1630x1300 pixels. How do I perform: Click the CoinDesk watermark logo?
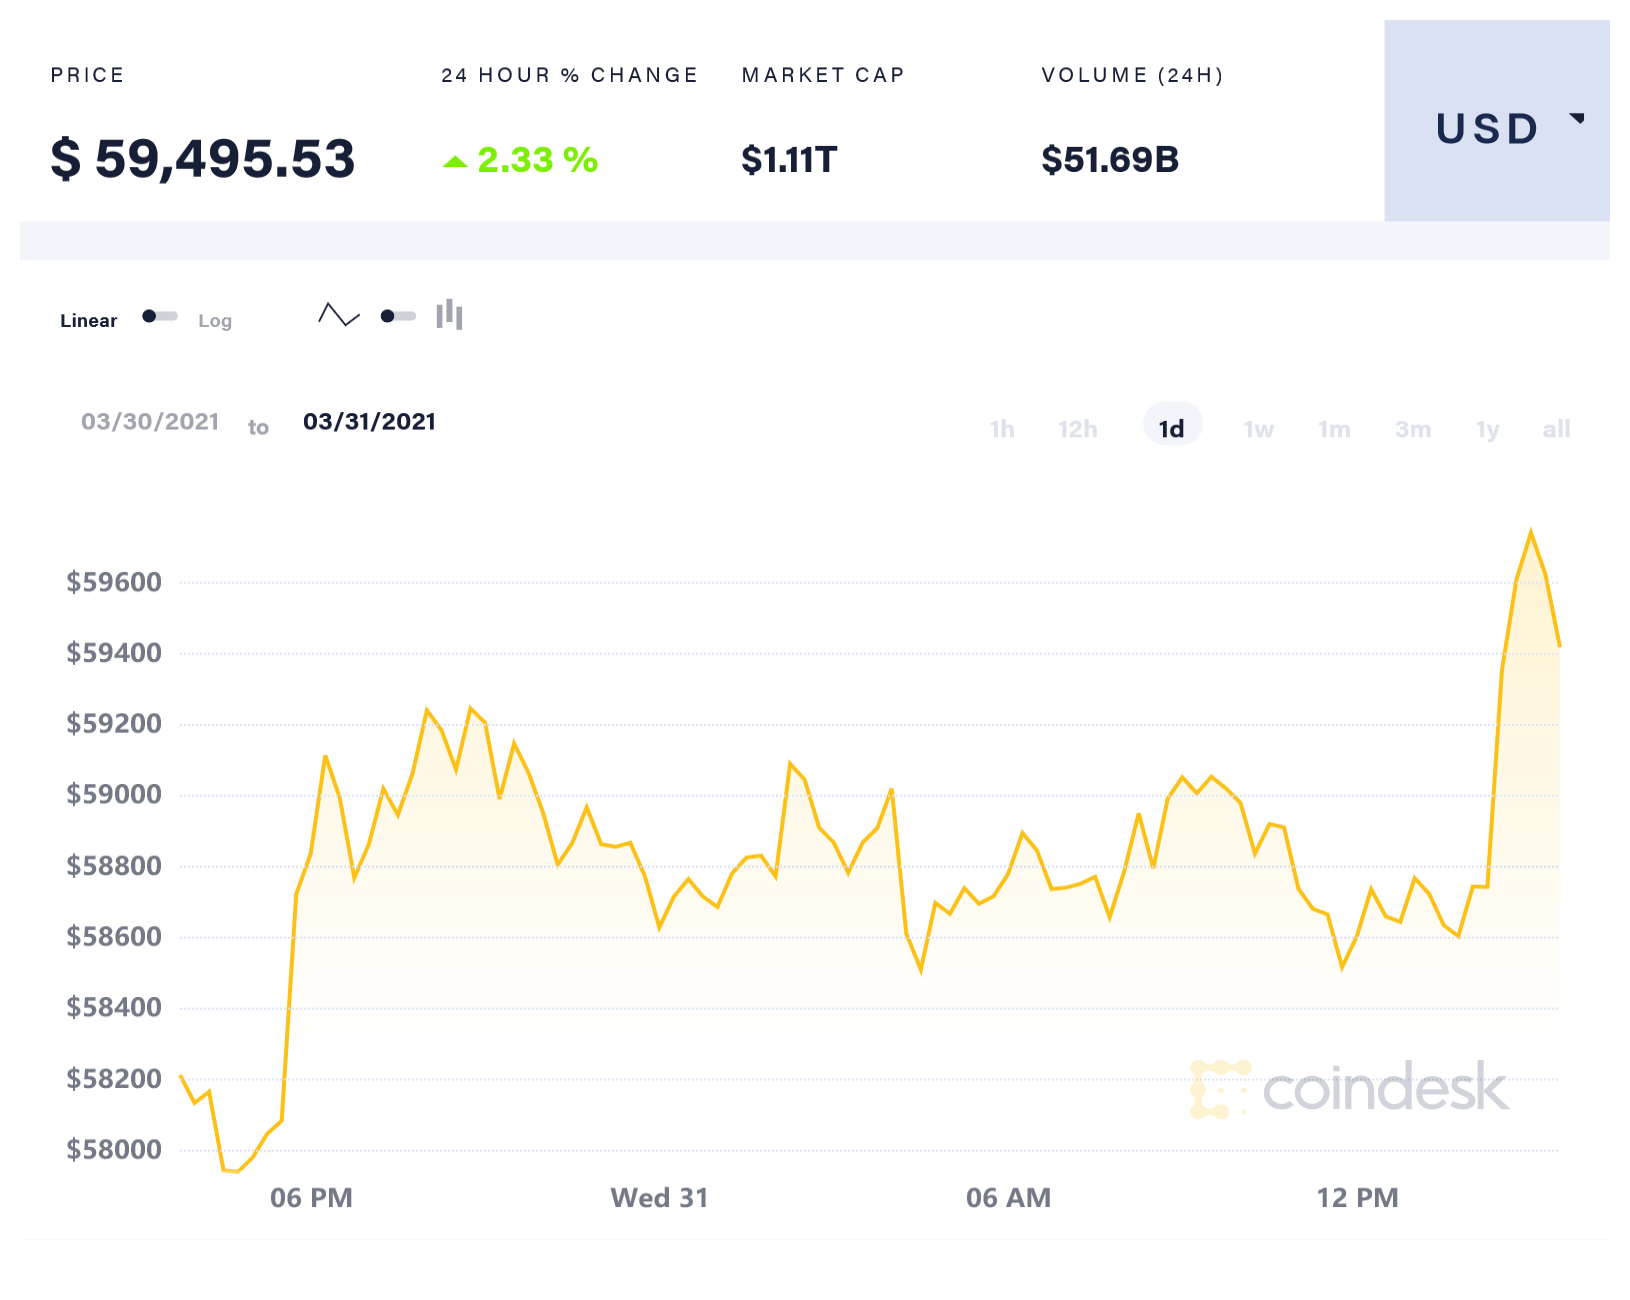(1349, 1089)
